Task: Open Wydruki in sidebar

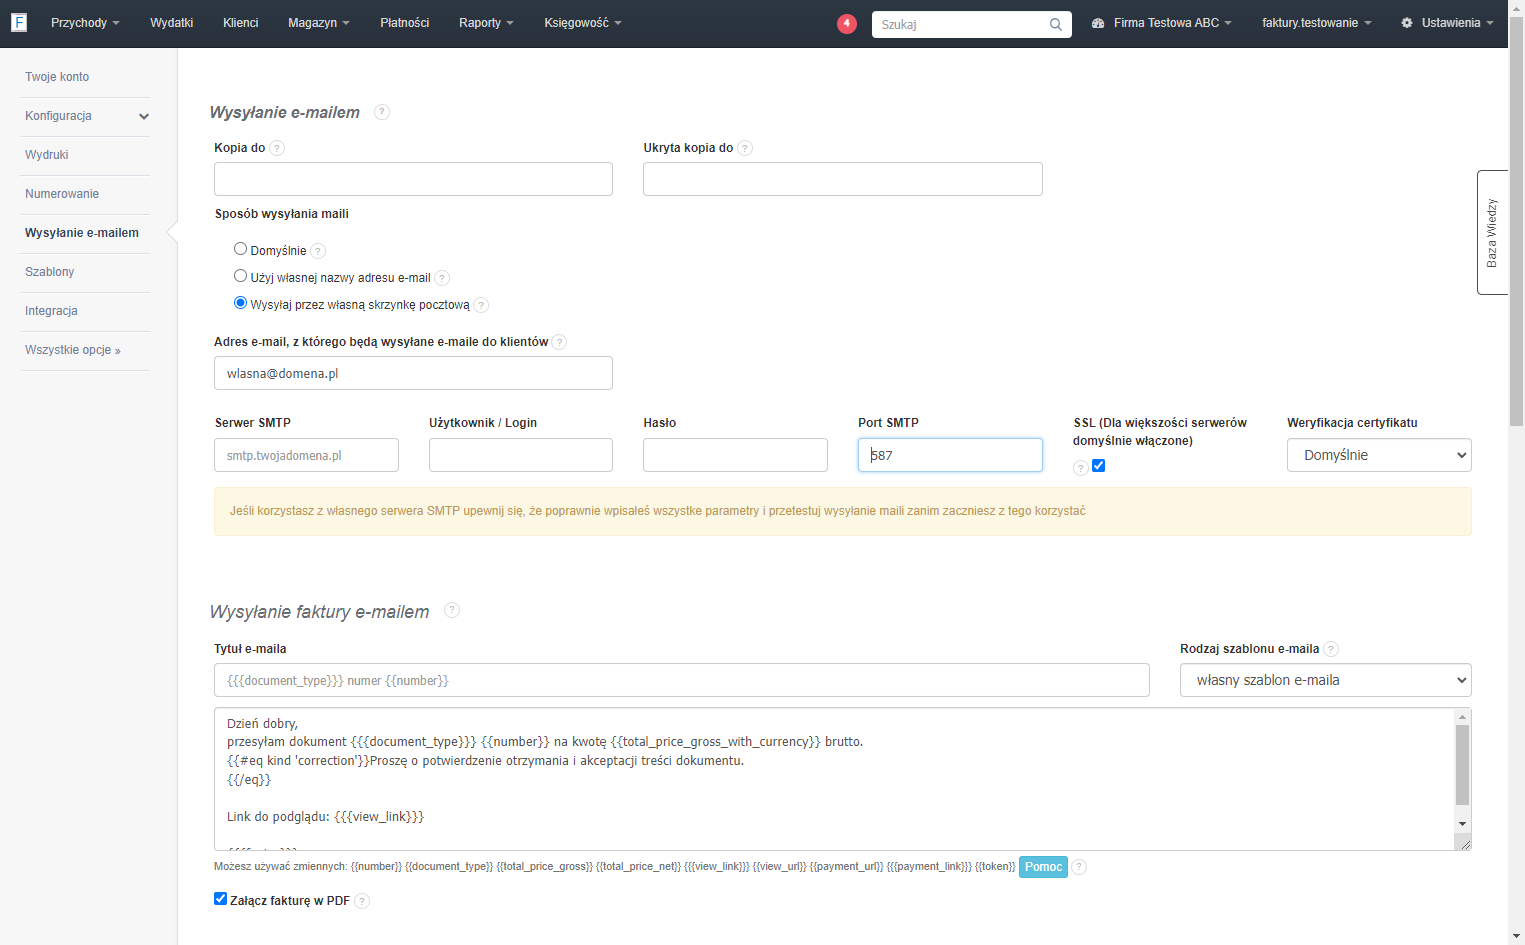Action: click(47, 155)
